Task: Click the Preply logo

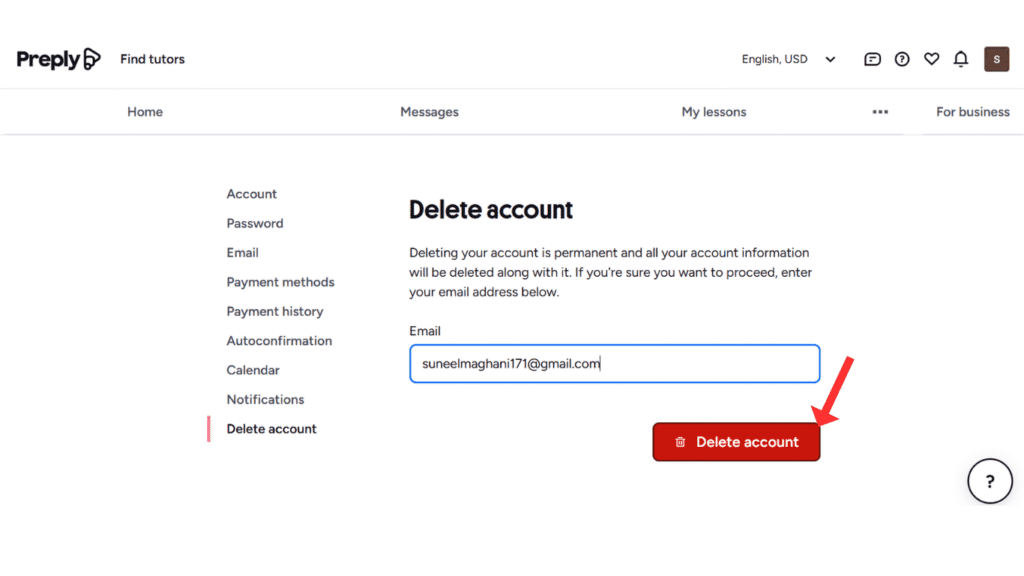Action: pos(58,59)
